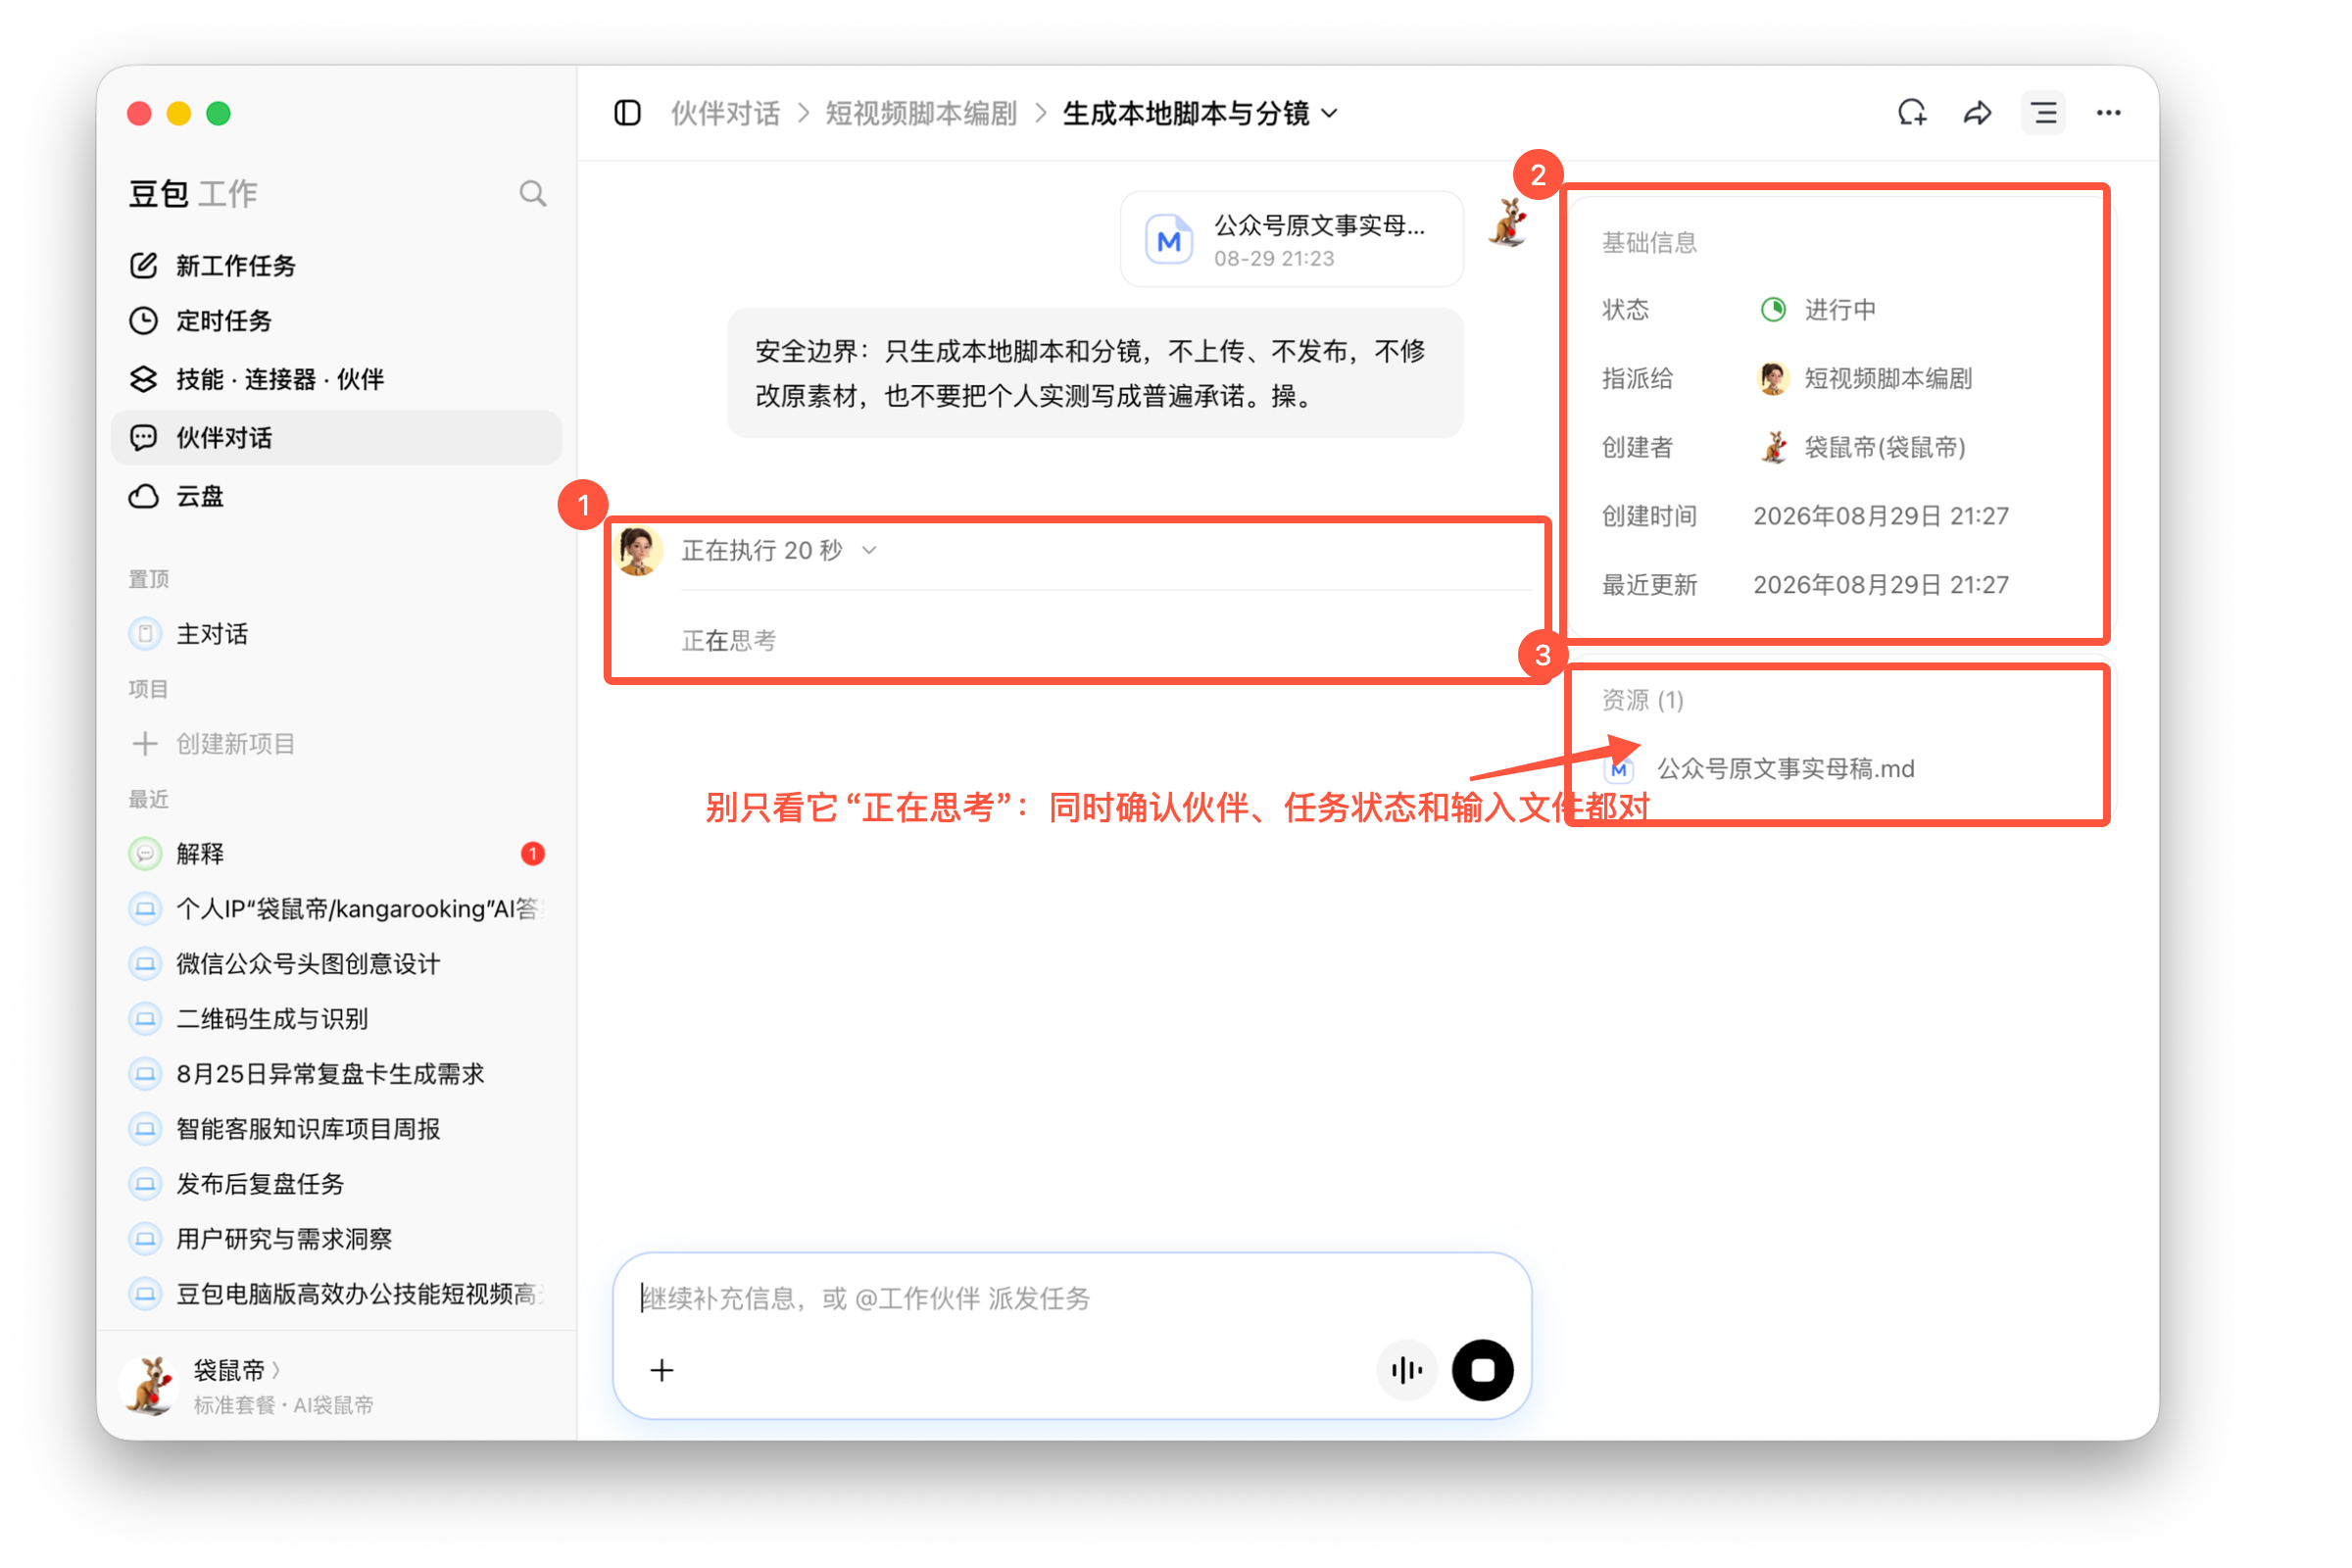Click the 进行中 status indicator
2352x1568 pixels.
(1817, 310)
